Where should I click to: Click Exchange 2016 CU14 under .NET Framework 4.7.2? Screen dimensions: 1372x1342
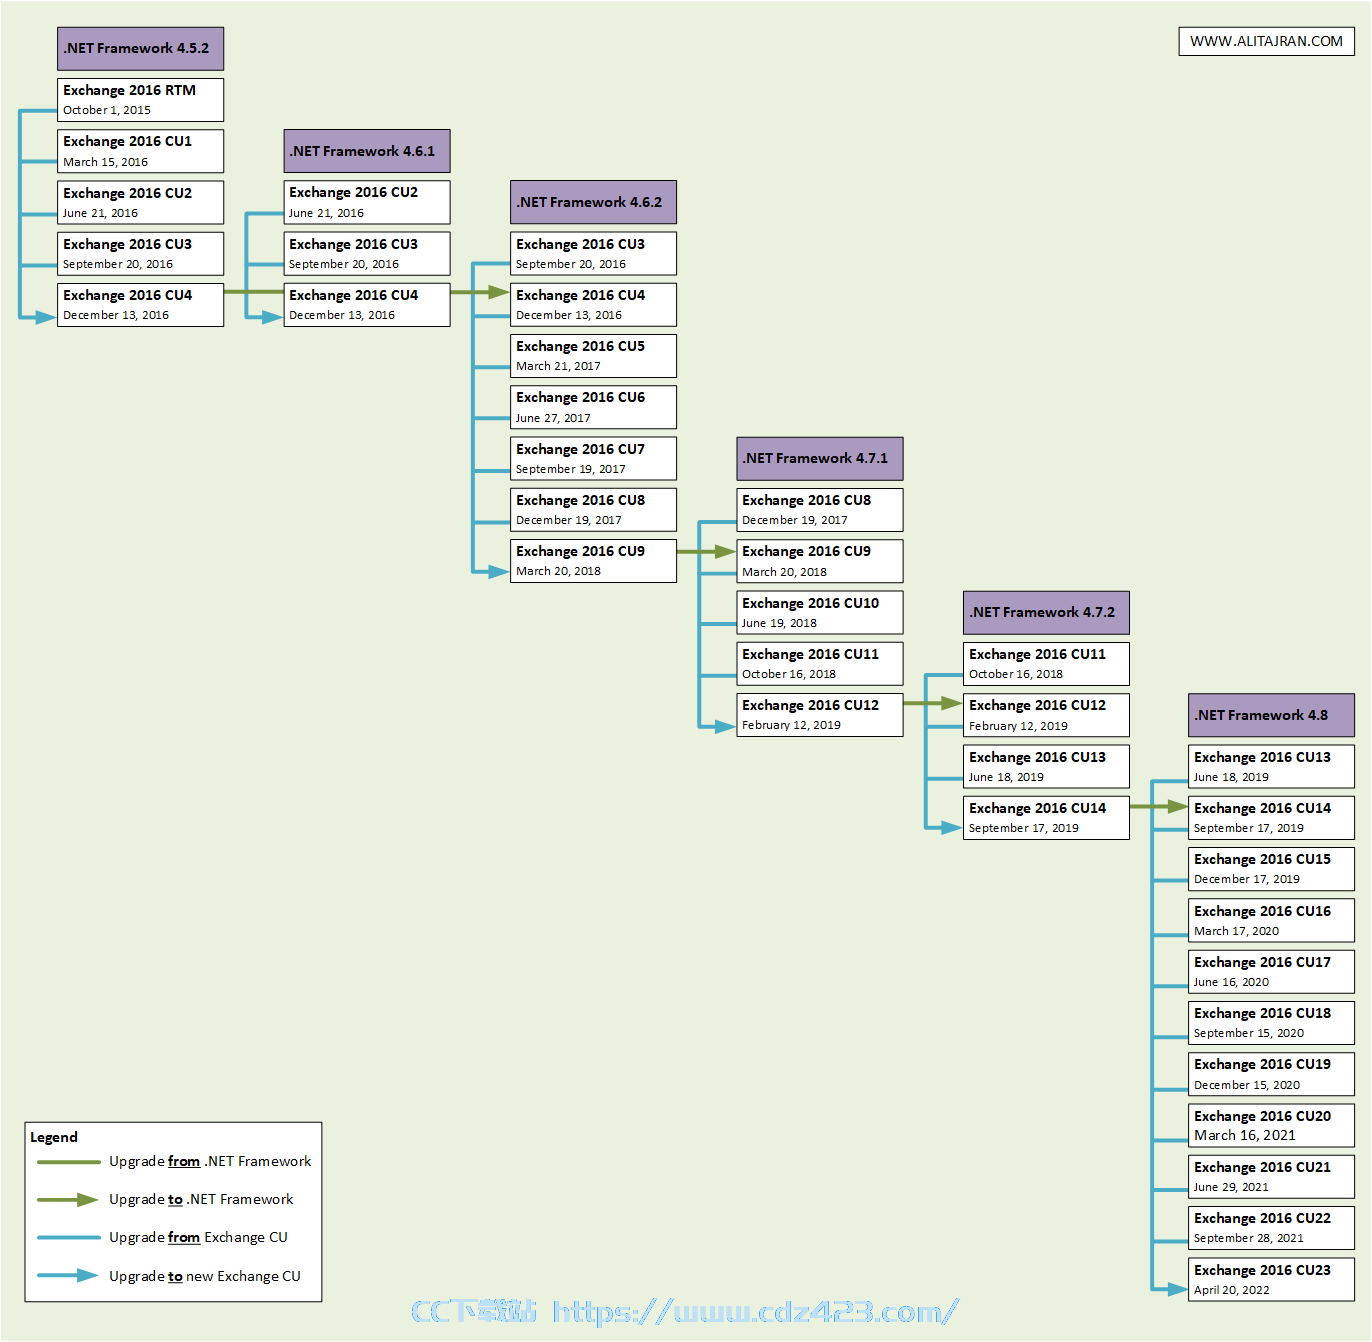pos(1046,817)
